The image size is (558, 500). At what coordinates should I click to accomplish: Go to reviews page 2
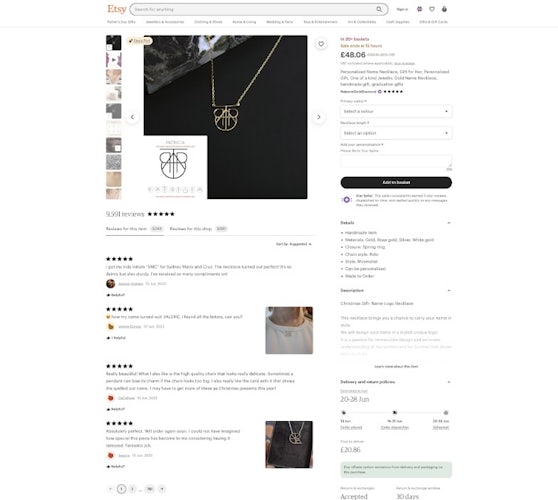(132, 489)
